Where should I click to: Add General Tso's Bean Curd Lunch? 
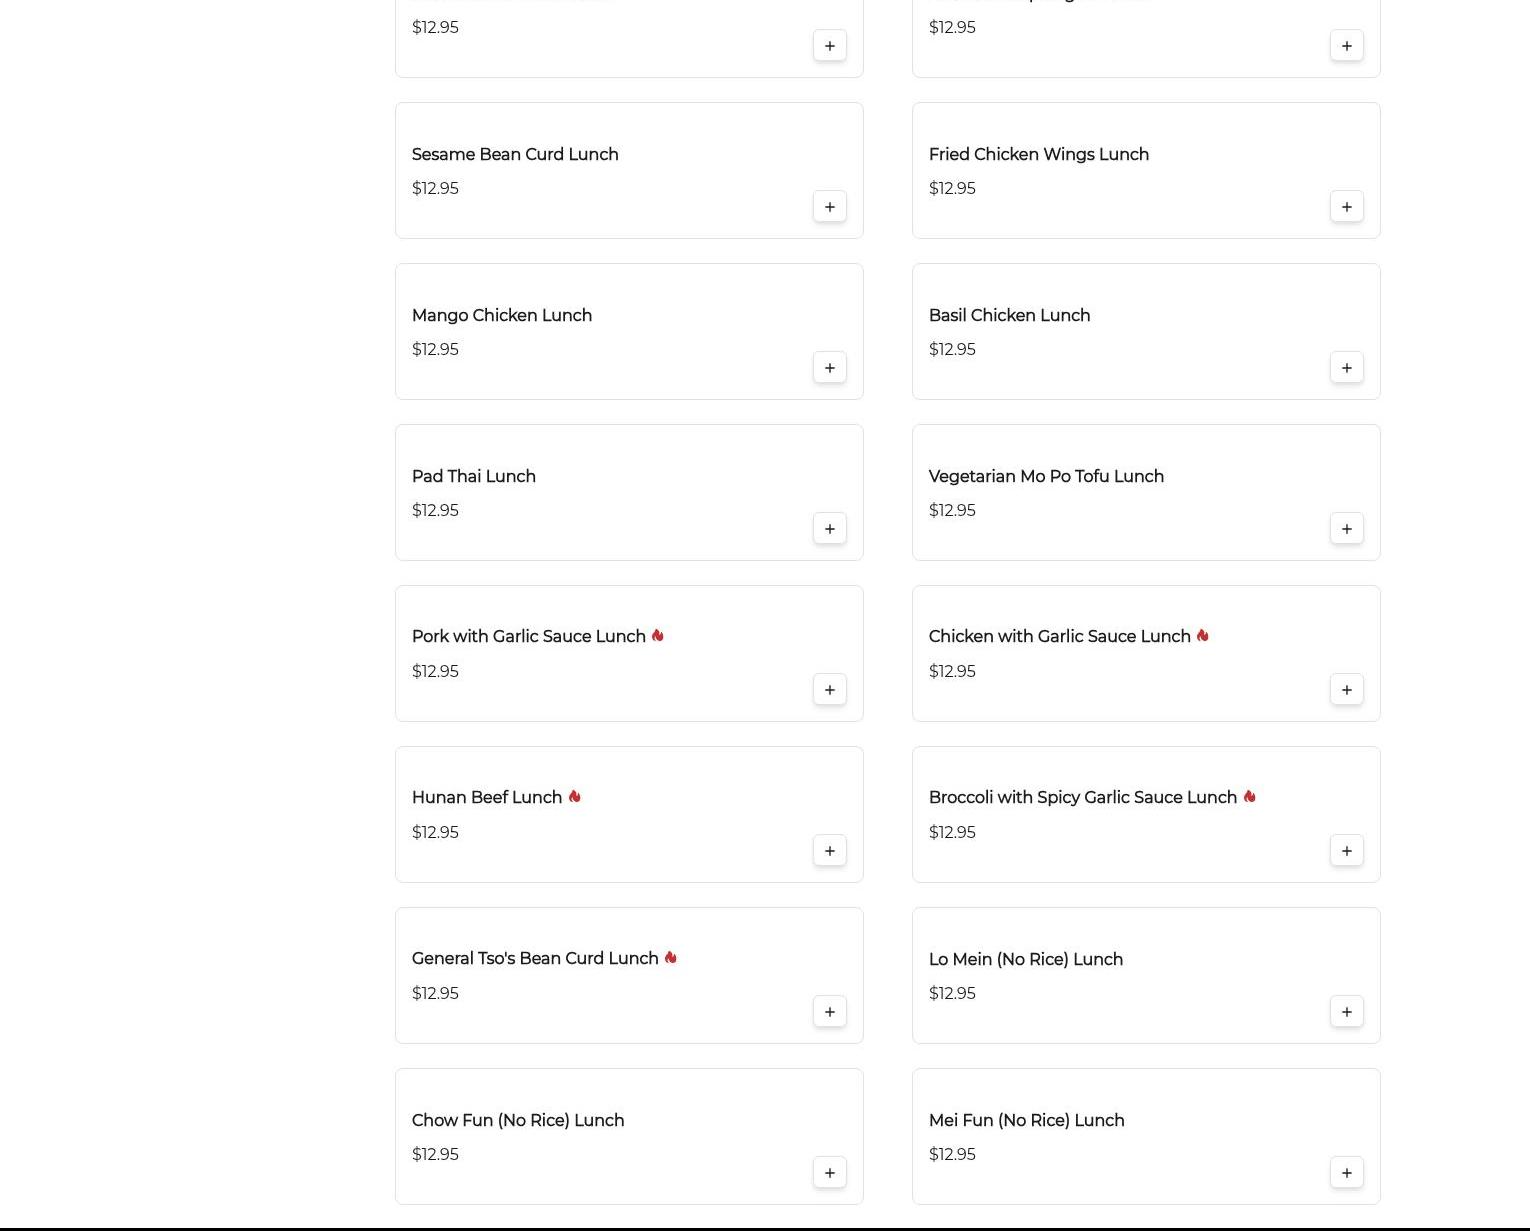(830, 1012)
